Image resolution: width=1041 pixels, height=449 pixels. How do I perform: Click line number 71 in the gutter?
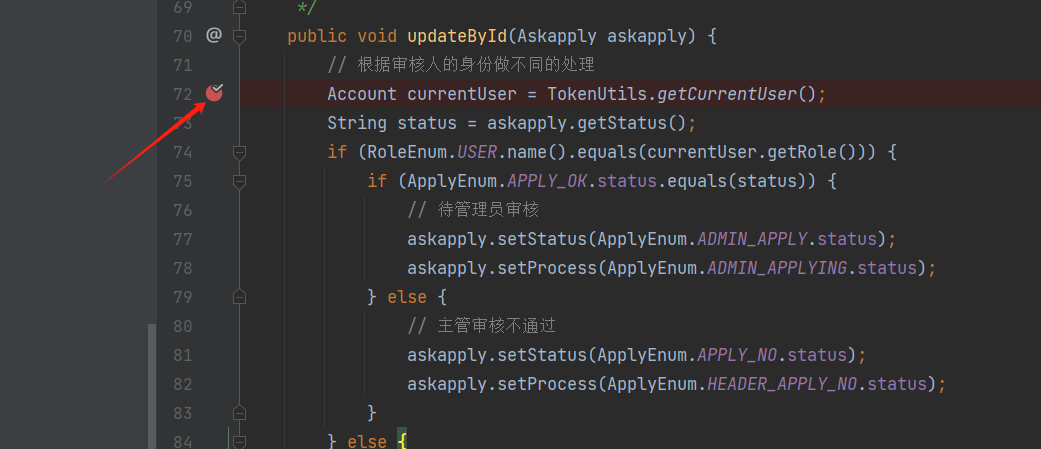click(182, 65)
